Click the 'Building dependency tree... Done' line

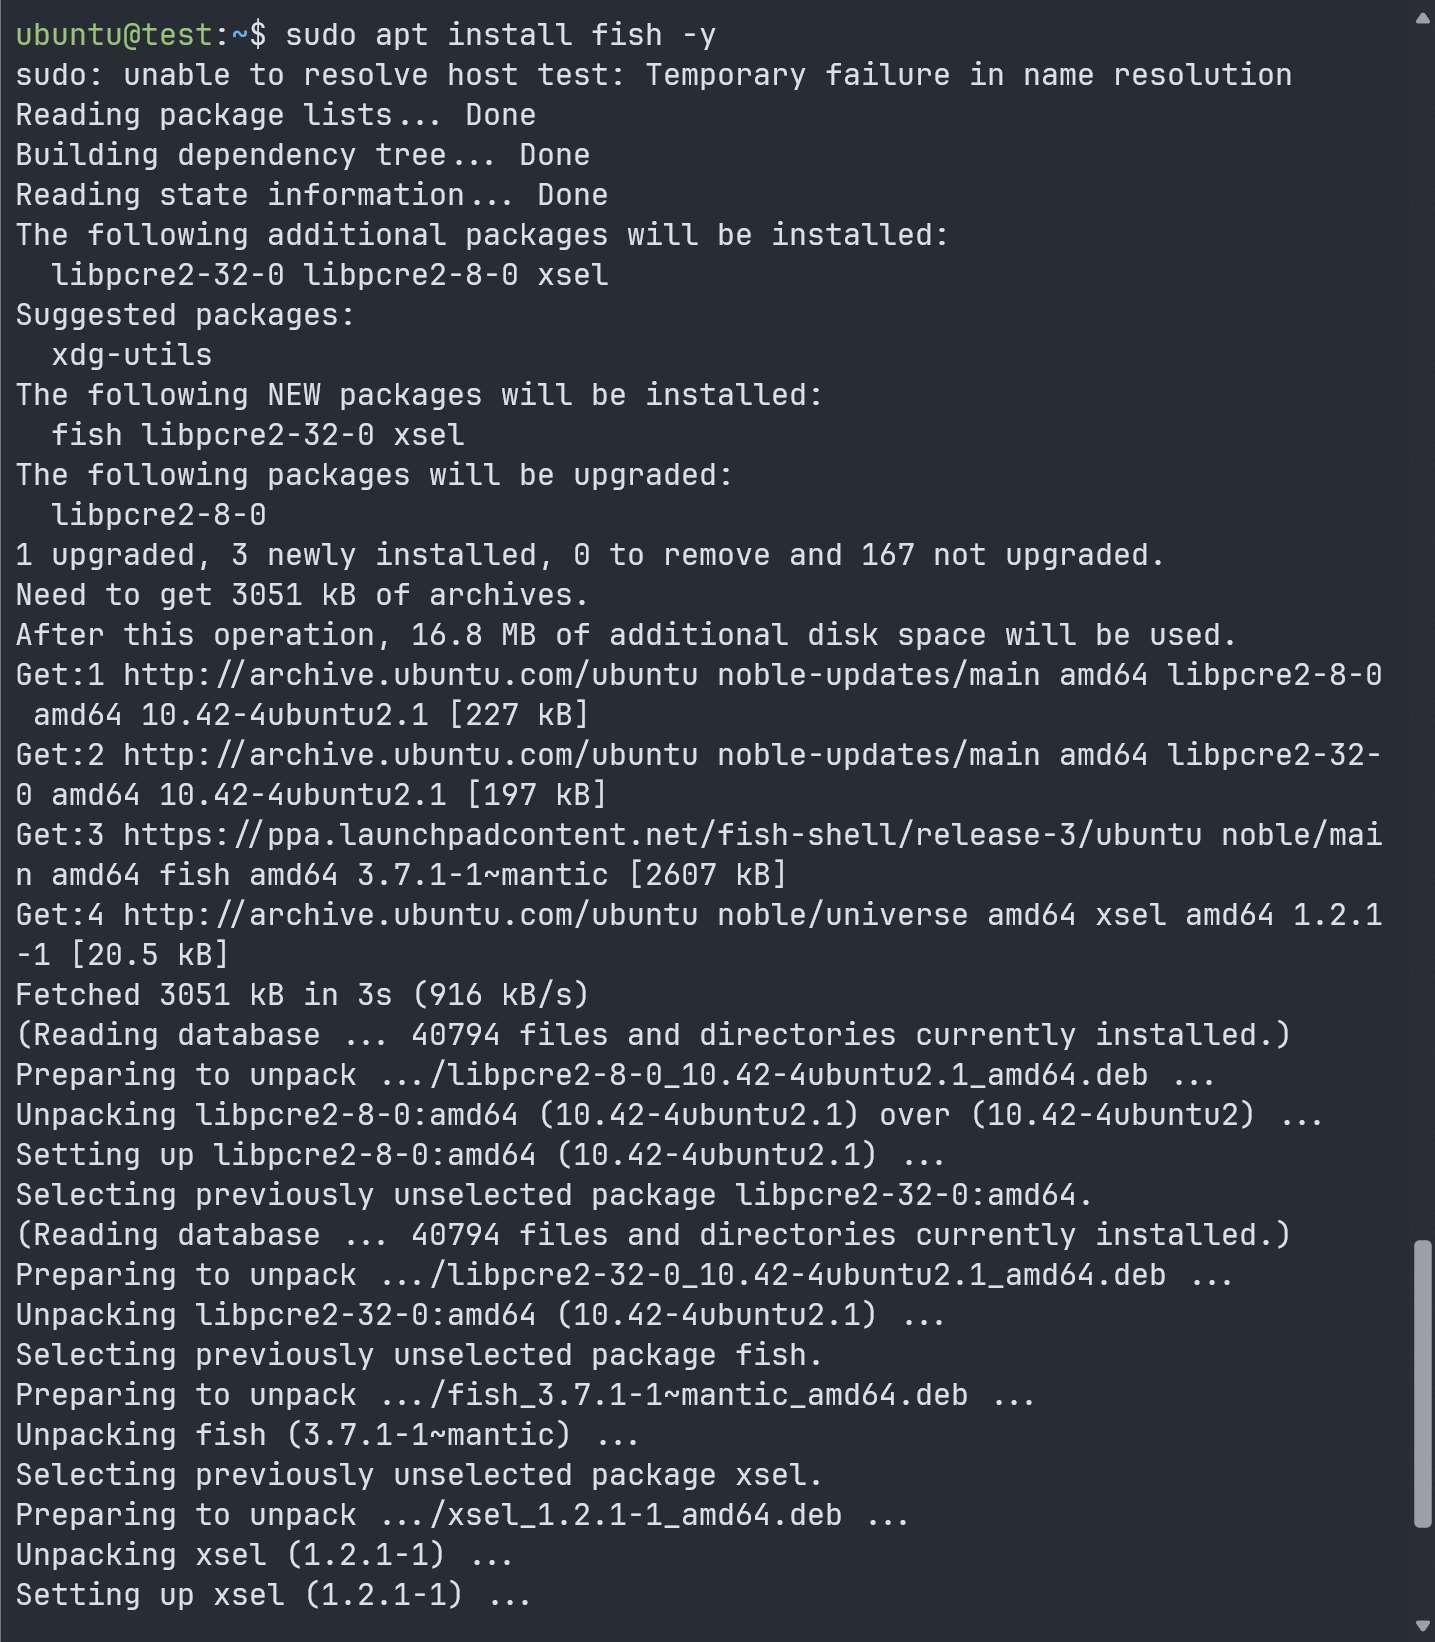(303, 155)
